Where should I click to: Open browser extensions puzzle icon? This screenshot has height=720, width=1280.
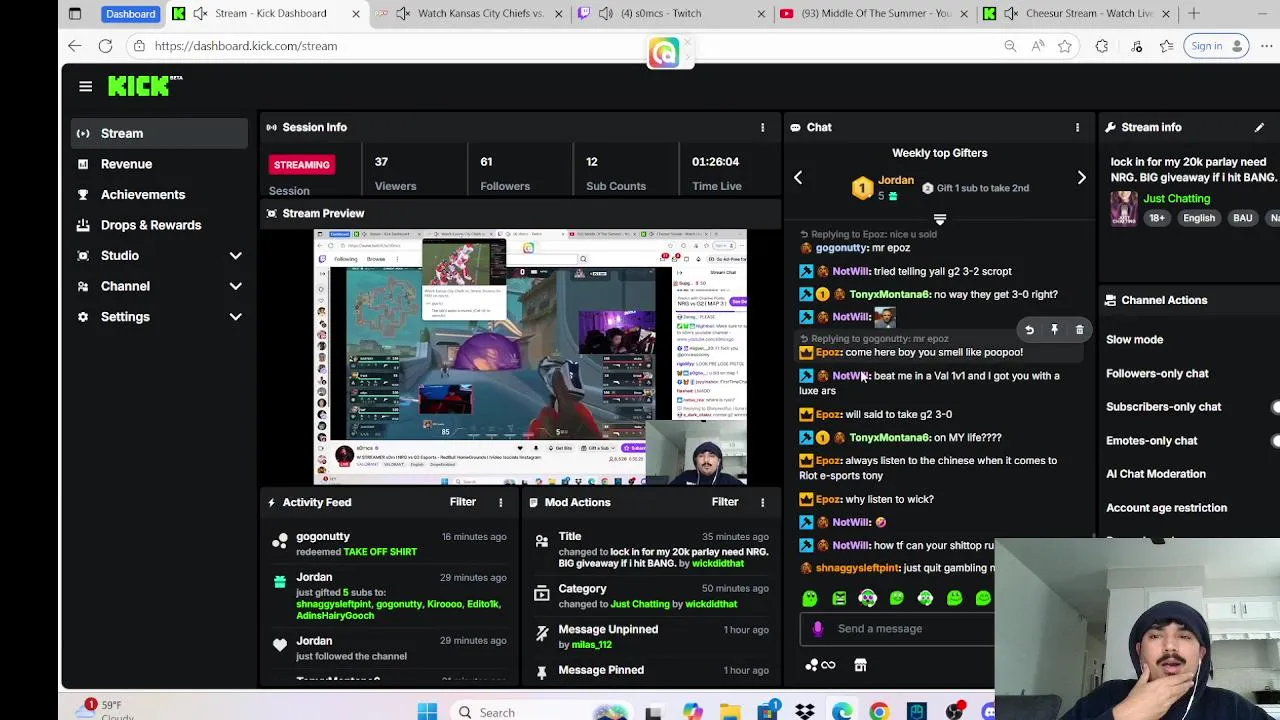coord(1101,46)
